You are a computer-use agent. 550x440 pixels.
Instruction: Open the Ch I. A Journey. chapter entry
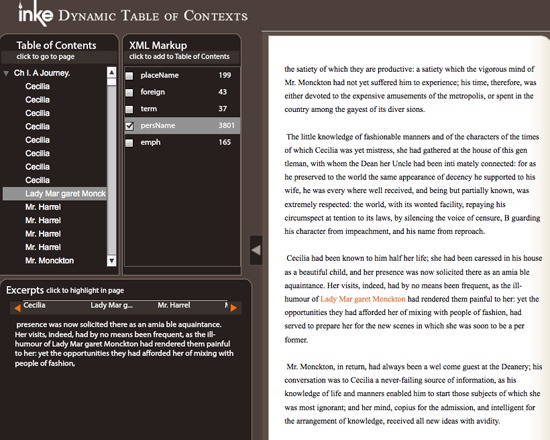[42, 73]
